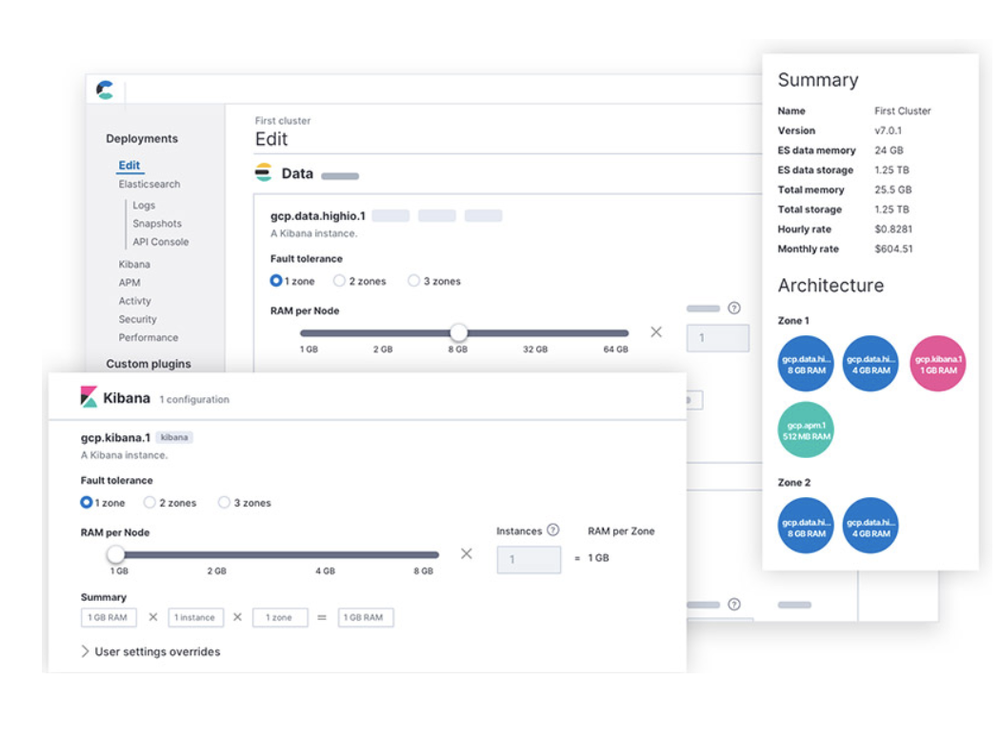
Task: Go to APM in the sidebar
Action: (129, 282)
